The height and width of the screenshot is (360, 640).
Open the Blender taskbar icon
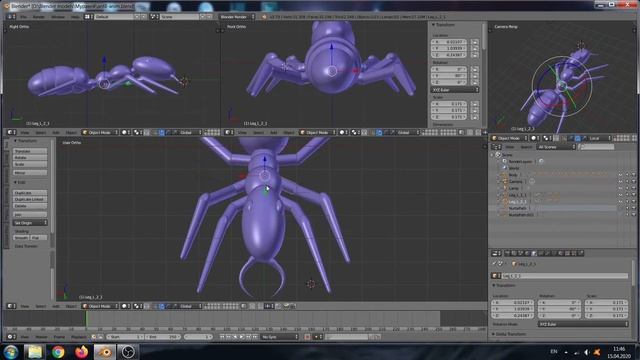click(x=104, y=351)
